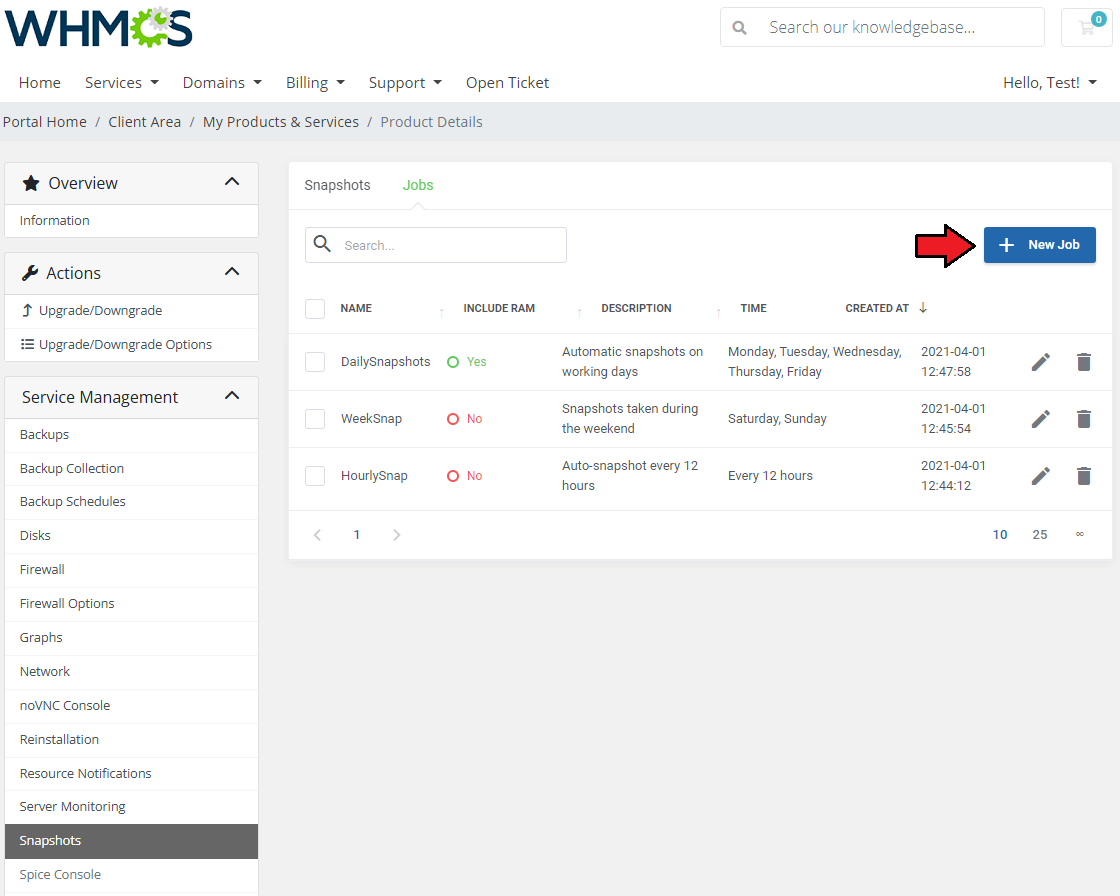
Task: Collapse the Actions panel chevron
Action: [232, 272]
